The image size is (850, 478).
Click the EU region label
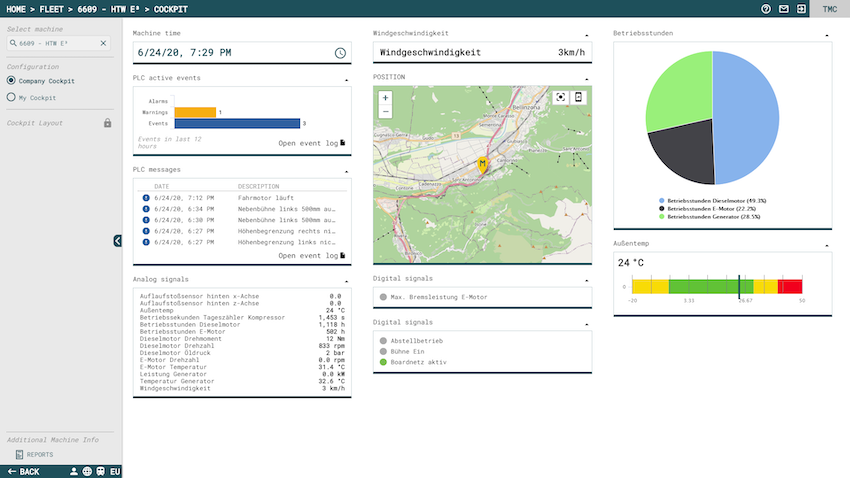(114, 471)
